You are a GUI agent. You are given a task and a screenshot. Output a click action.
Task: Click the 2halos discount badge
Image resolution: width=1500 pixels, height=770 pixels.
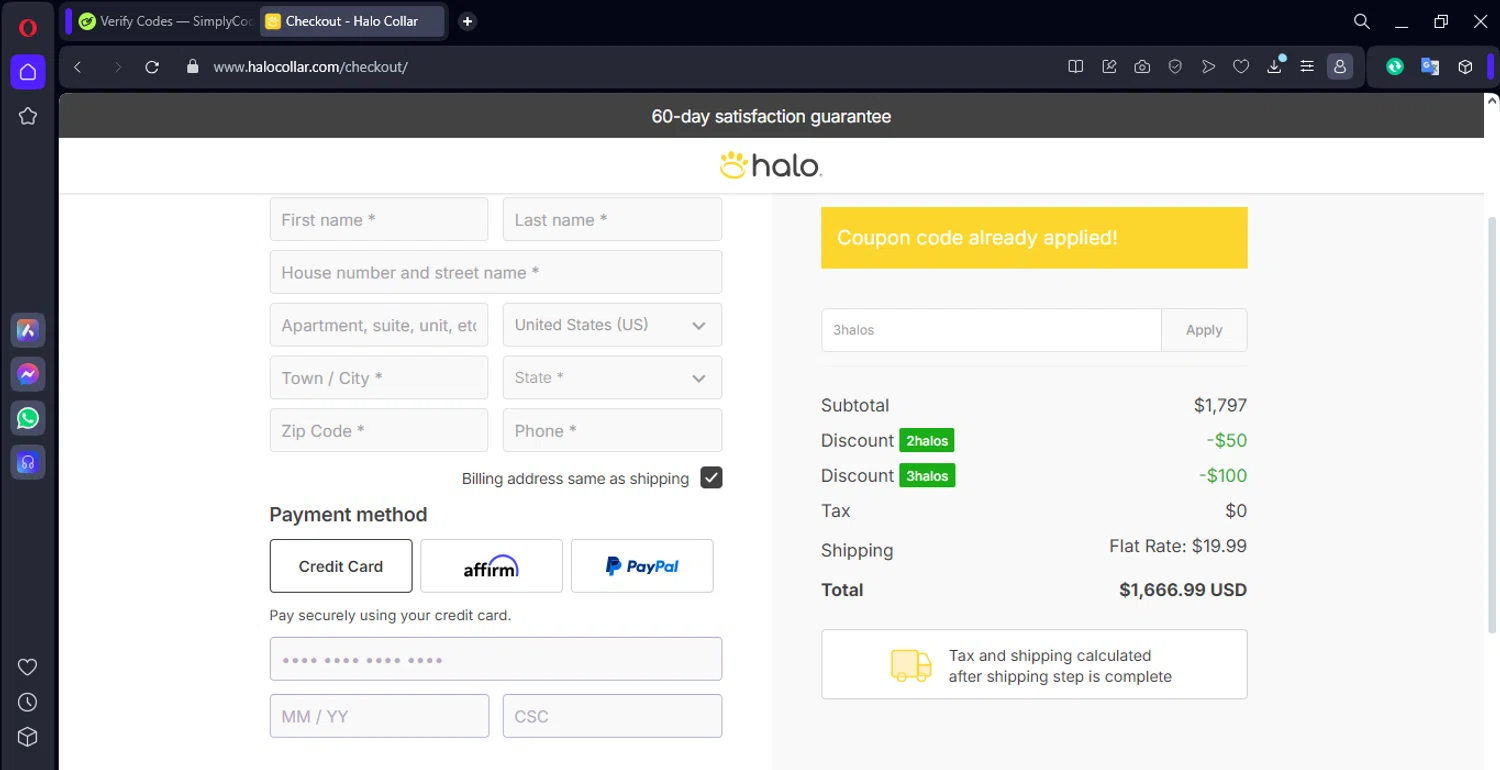927,440
